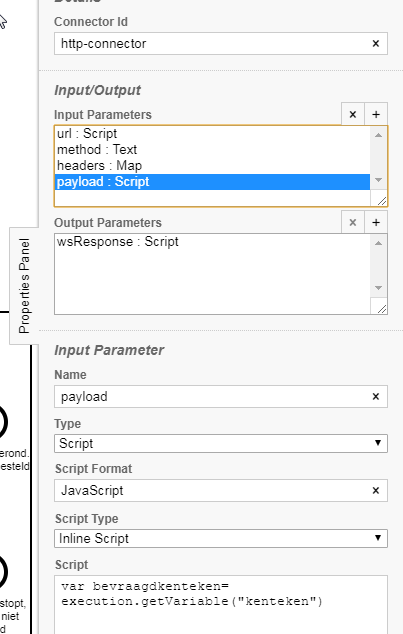Screen dimensions: 403x634
Task: Clear the payload Name field
Action: (376, 397)
